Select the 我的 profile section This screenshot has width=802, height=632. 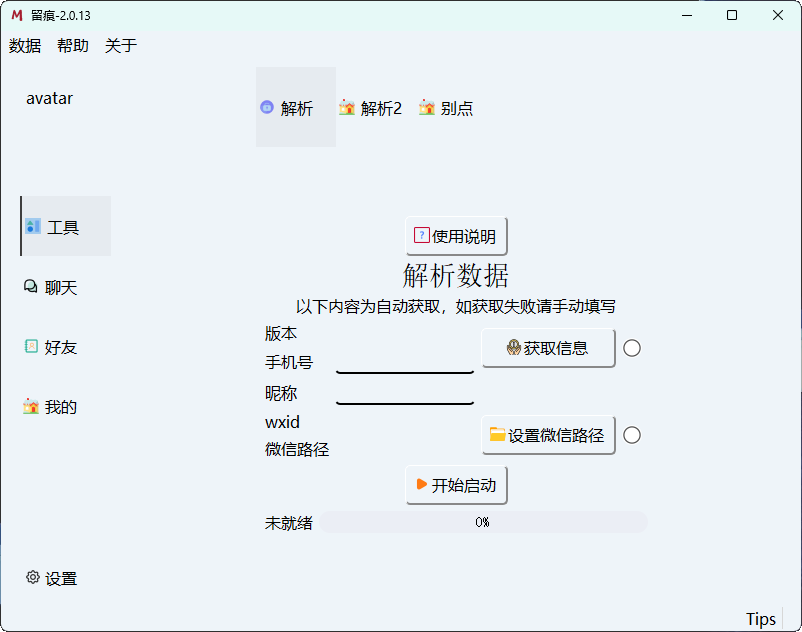click(x=60, y=406)
